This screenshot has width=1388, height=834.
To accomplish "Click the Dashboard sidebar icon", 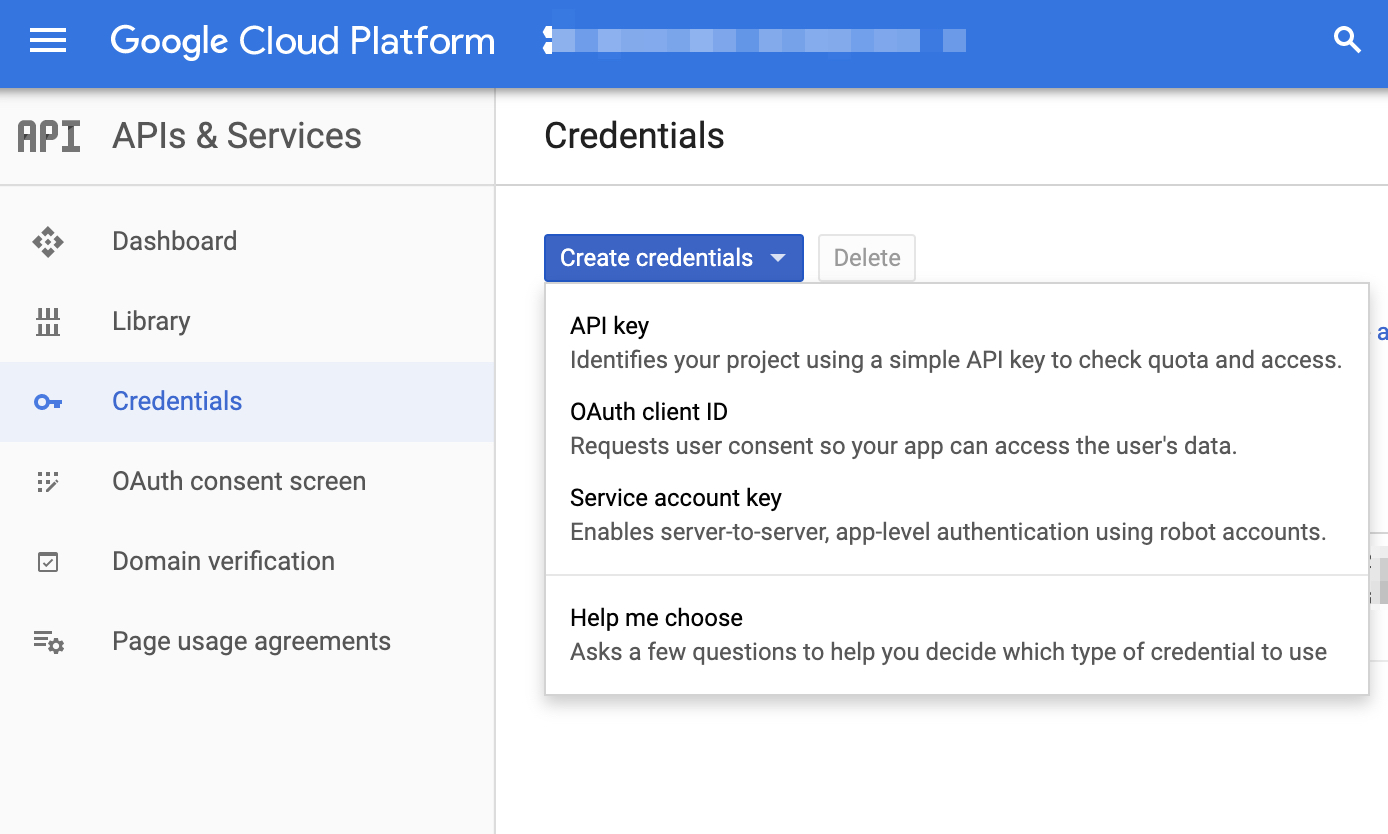I will pos(48,242).
